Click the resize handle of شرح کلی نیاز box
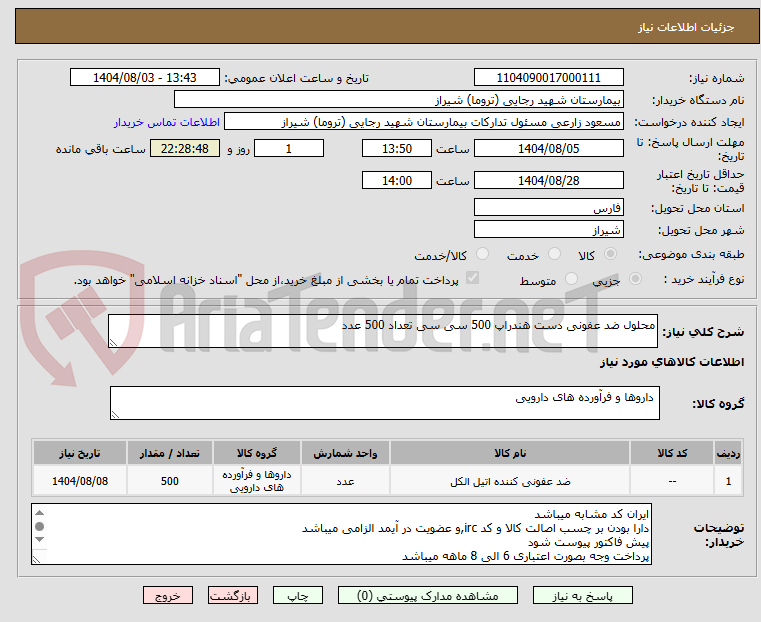761x622 pixels. point(114,343)
